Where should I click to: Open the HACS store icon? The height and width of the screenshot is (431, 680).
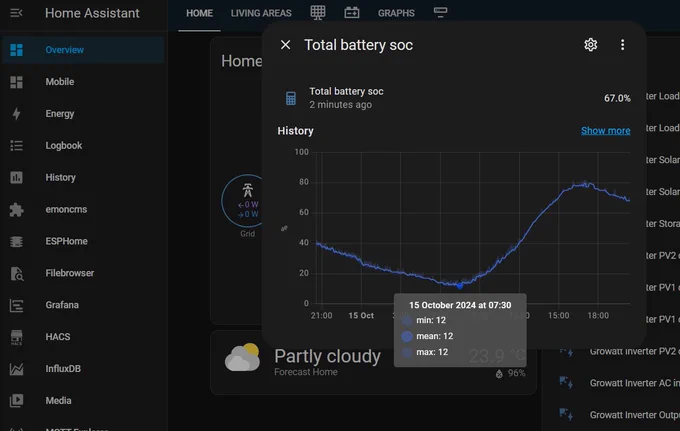pos(16,337)
